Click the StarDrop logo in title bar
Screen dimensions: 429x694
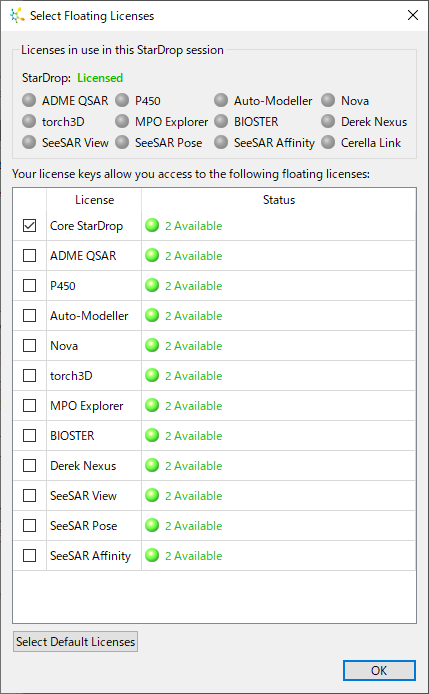point(17,15)
